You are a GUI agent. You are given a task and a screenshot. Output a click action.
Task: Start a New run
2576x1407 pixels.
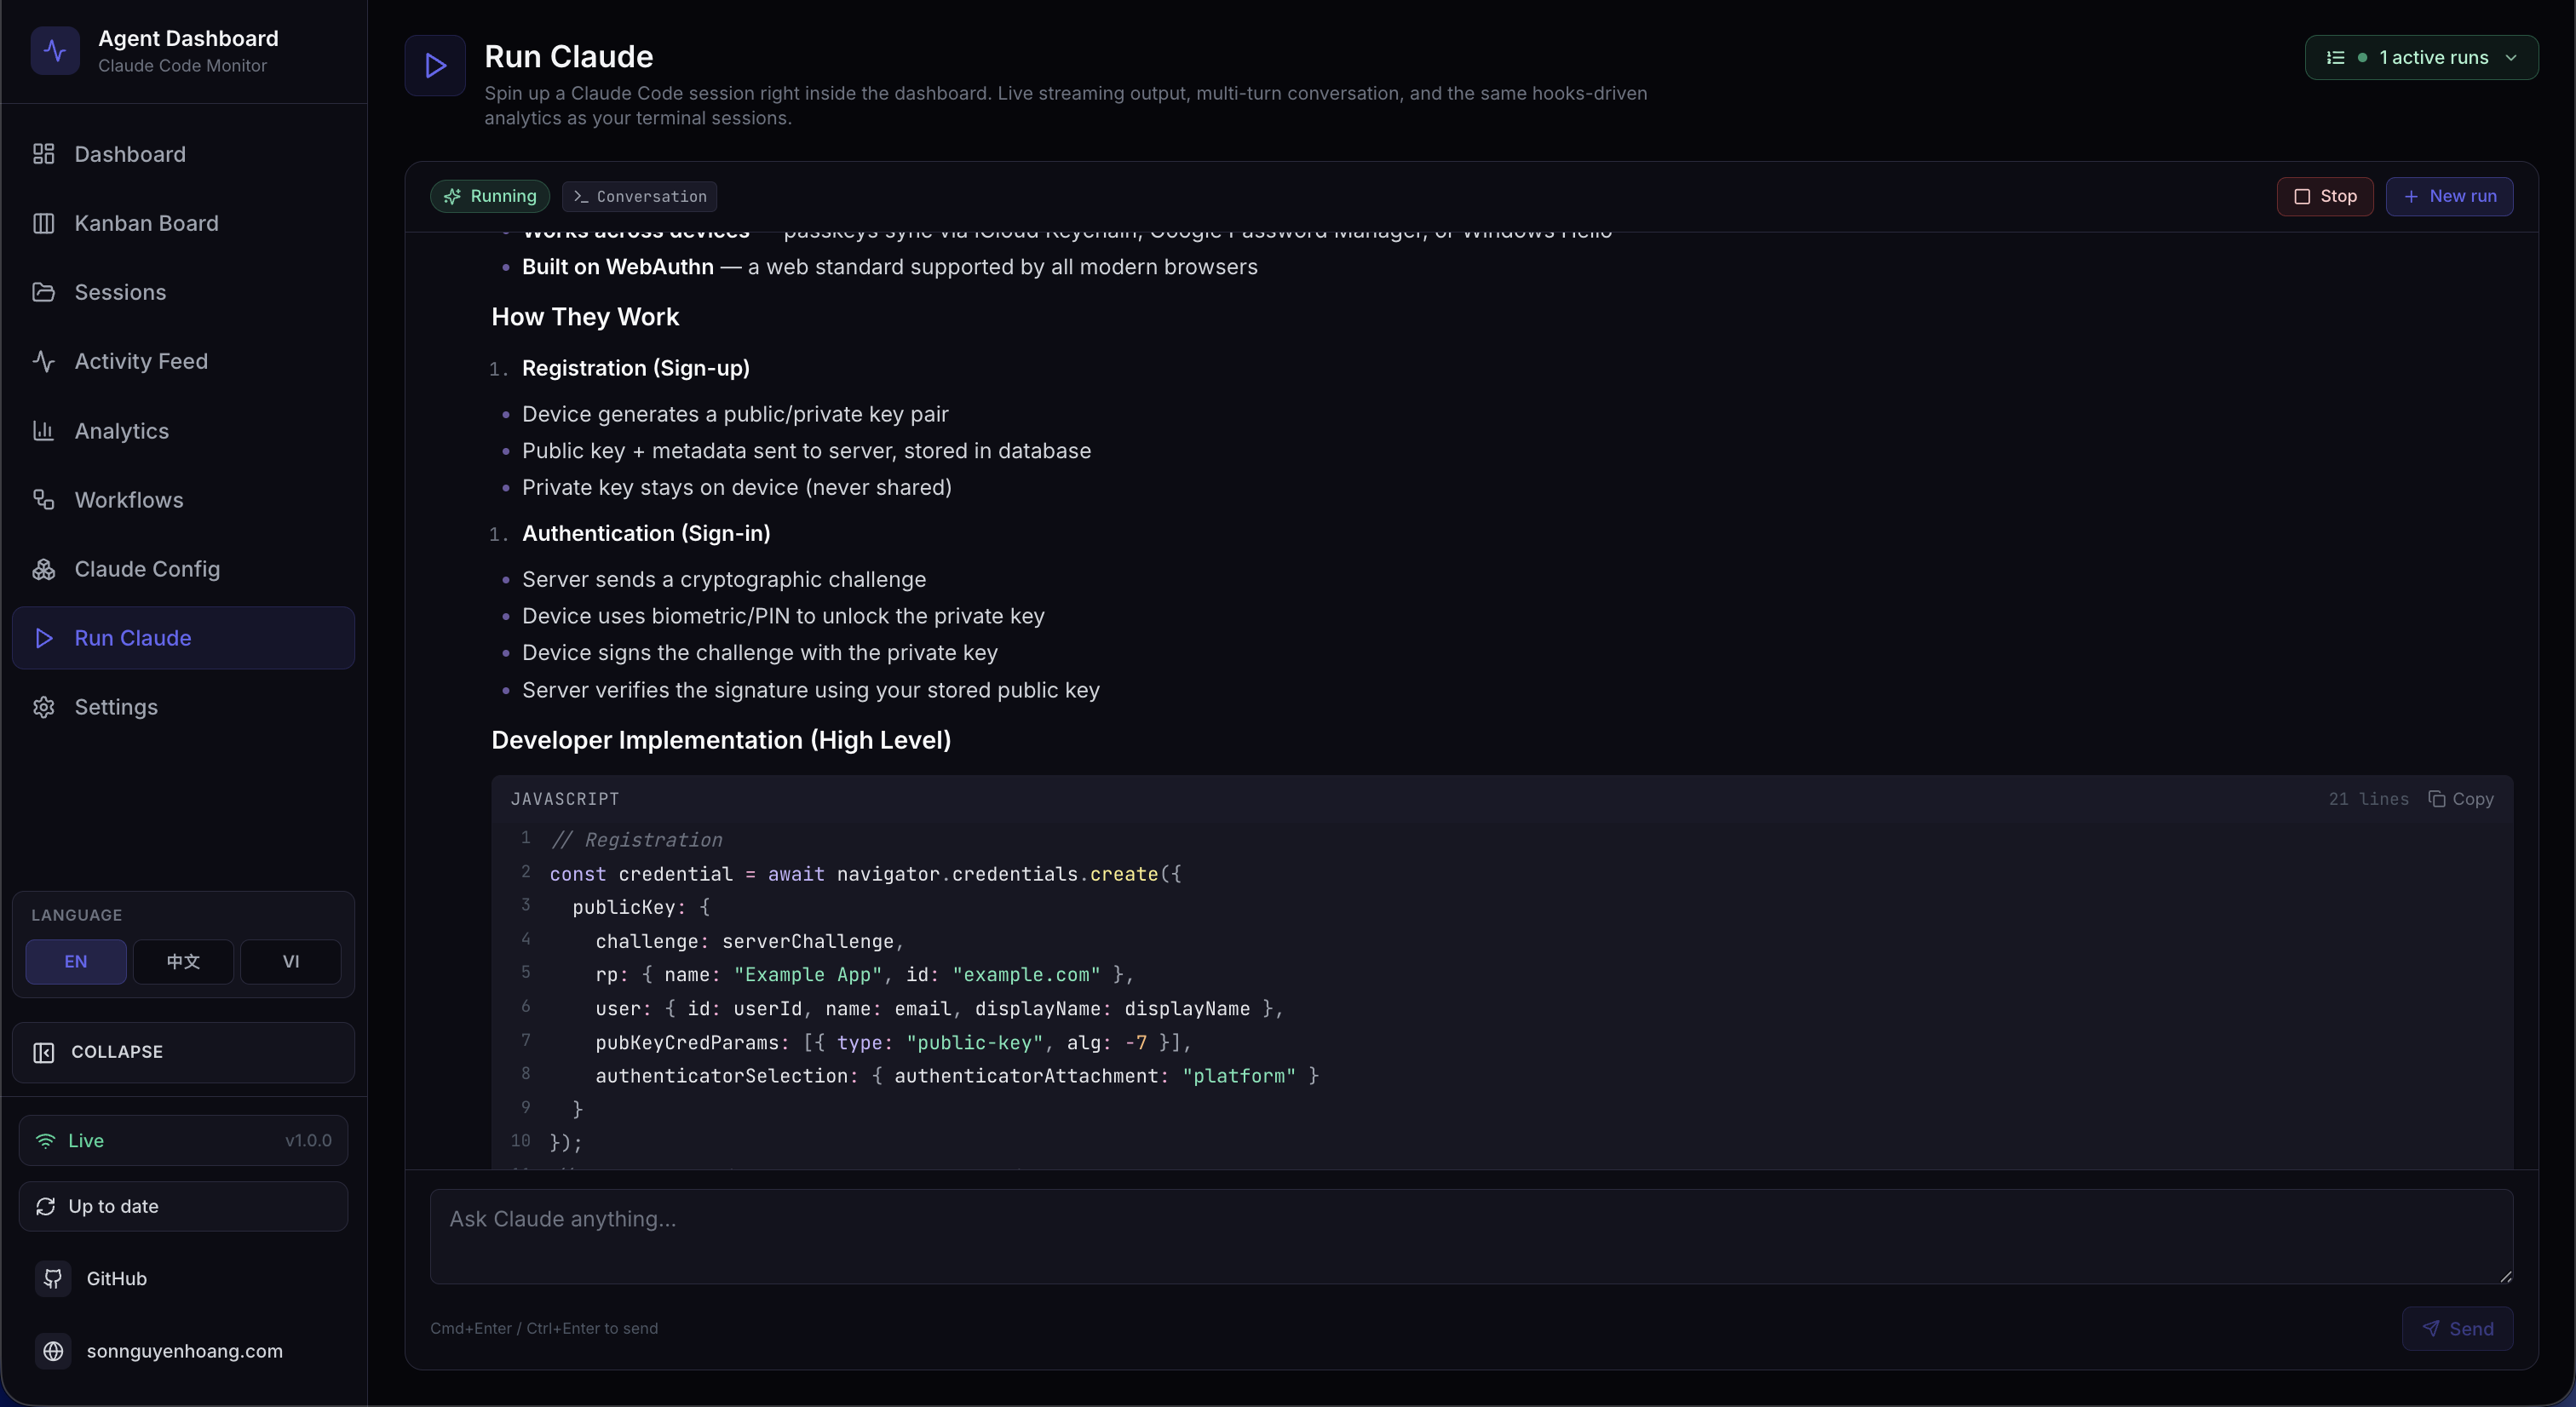2449,197
